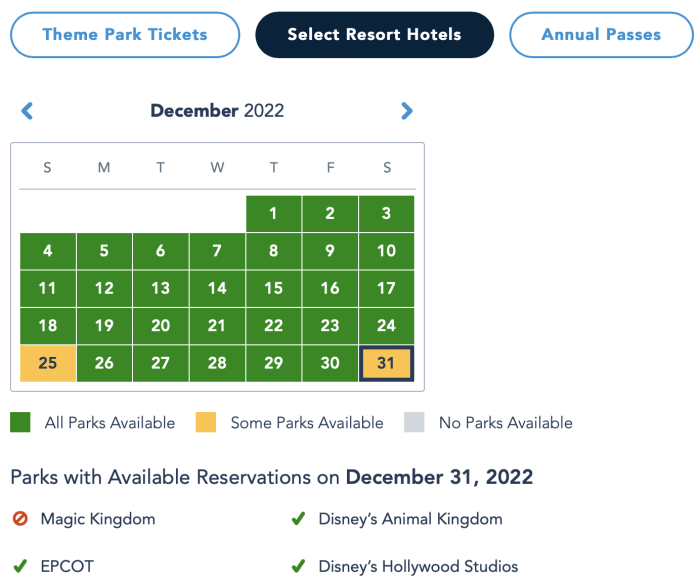Pick December 20 in the calendar

click(161, 326)
